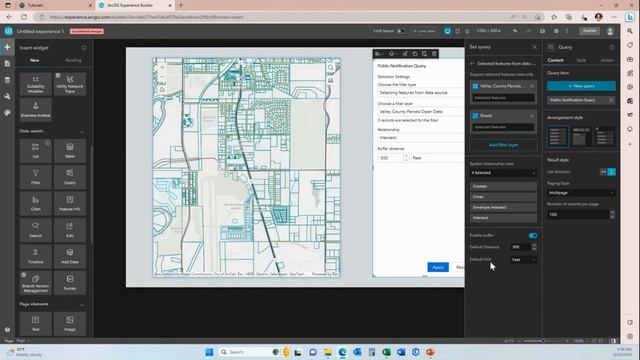The height and width of the screenshot is (360, 640).
Task: Open the Spatial relationship rules dropdown
Action: 503,173
